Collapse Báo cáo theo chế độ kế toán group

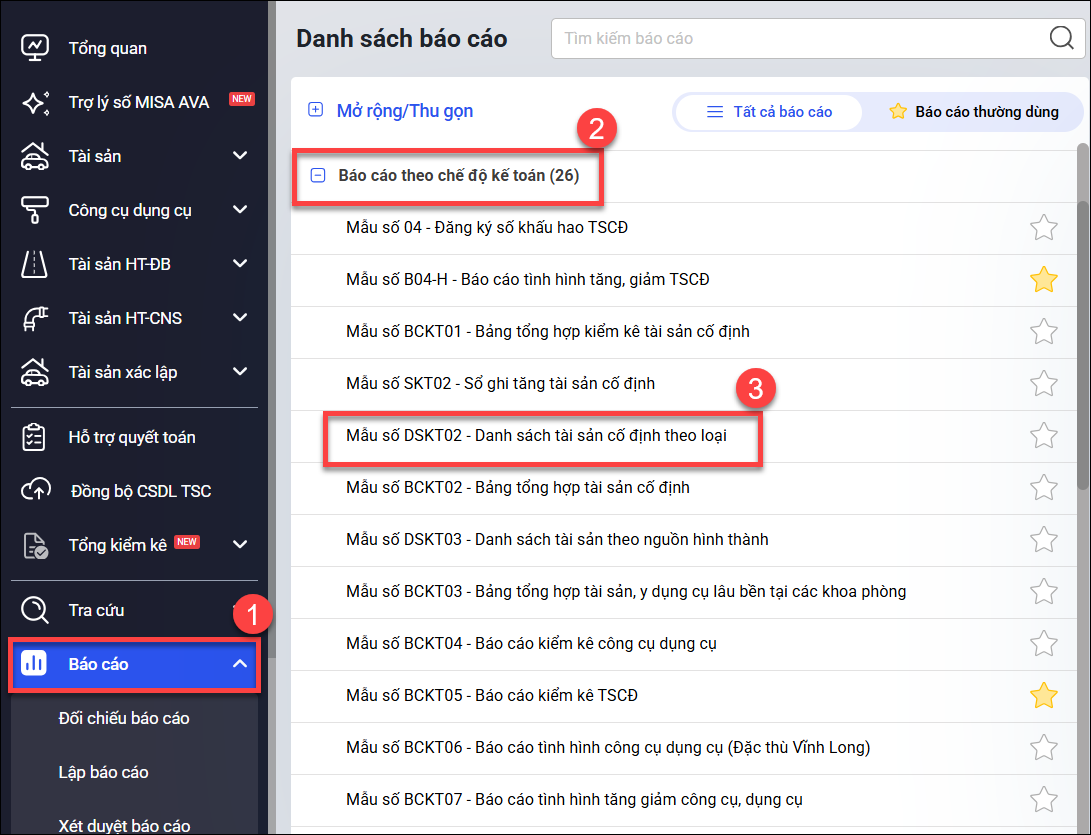[x=318, y=176]
